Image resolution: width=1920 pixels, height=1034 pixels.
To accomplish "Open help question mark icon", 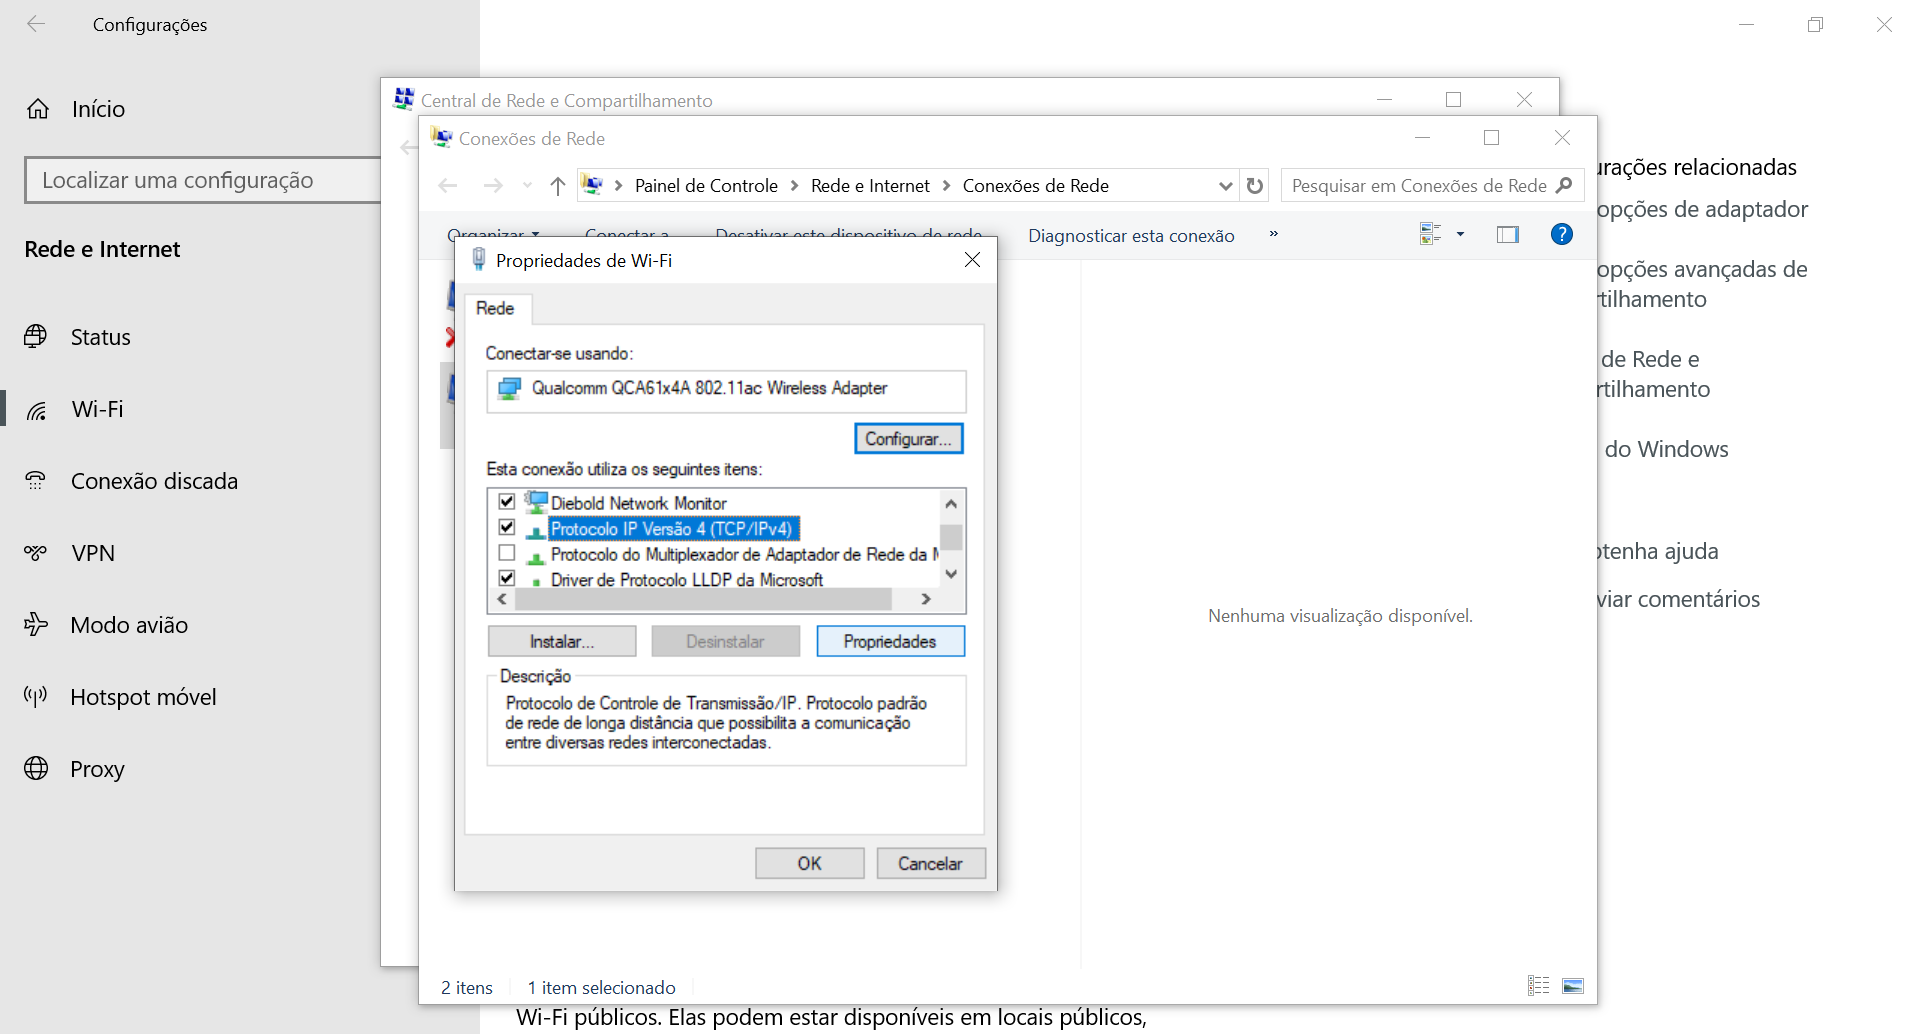I will click(x=1561, y=234).
